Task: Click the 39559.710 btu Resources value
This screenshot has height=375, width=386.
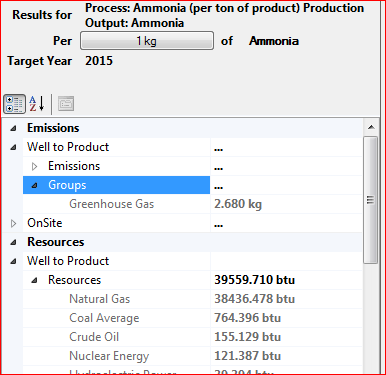Action: pyautogui.click(x=254, y=280)
